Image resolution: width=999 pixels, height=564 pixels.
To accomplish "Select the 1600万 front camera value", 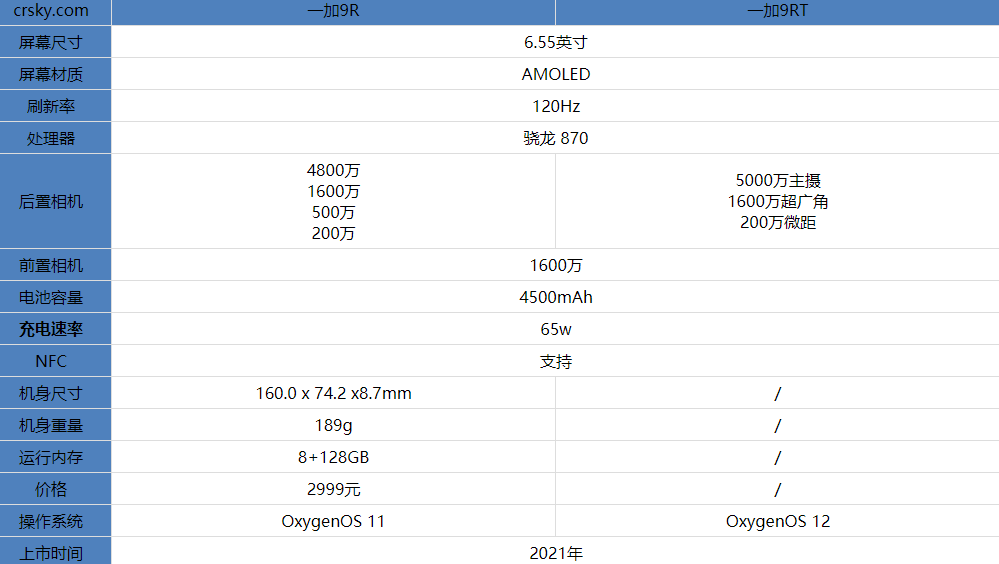I will 556,265.
